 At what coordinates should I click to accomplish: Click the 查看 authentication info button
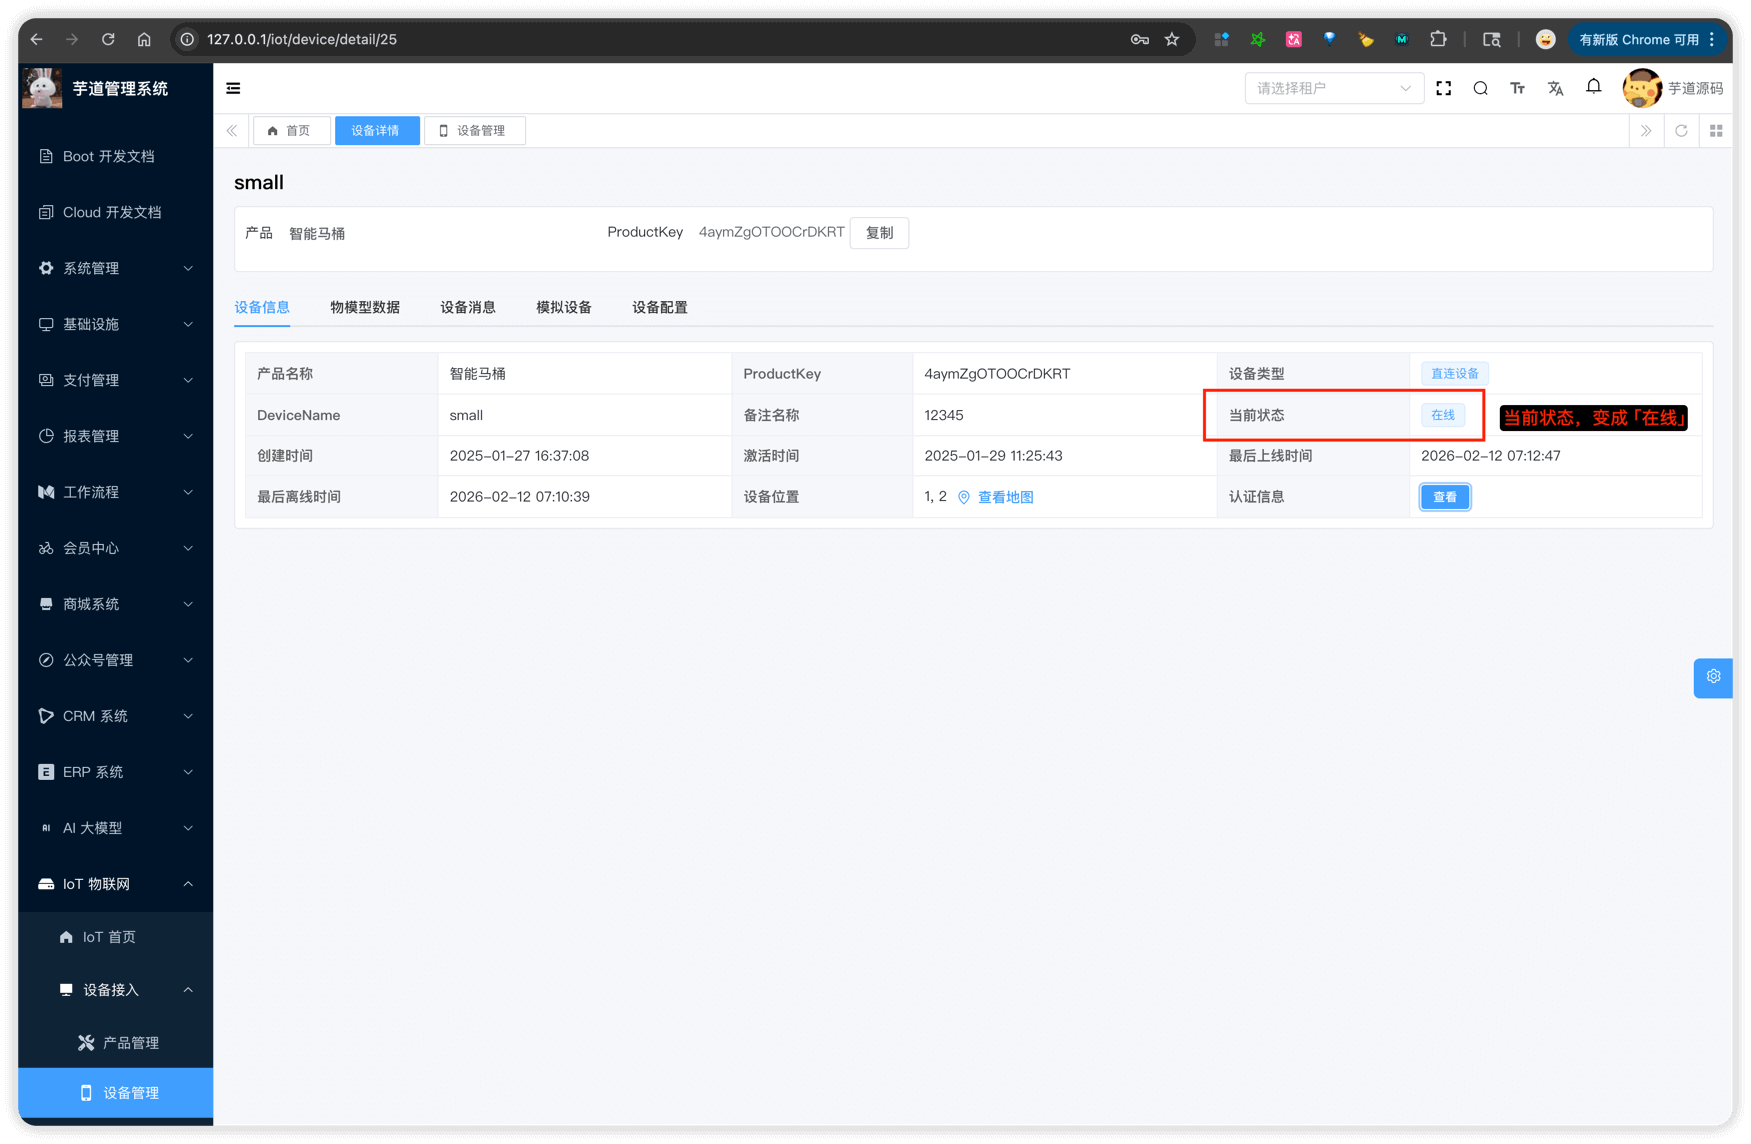pyautogui.click(x=1444, y=497)
